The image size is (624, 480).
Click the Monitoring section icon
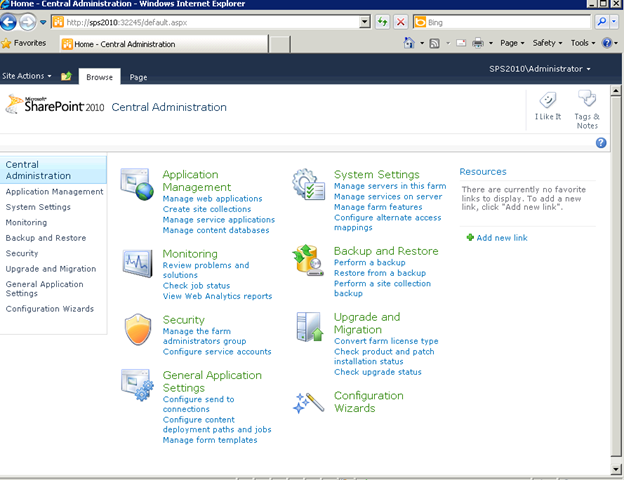point(136,263)
